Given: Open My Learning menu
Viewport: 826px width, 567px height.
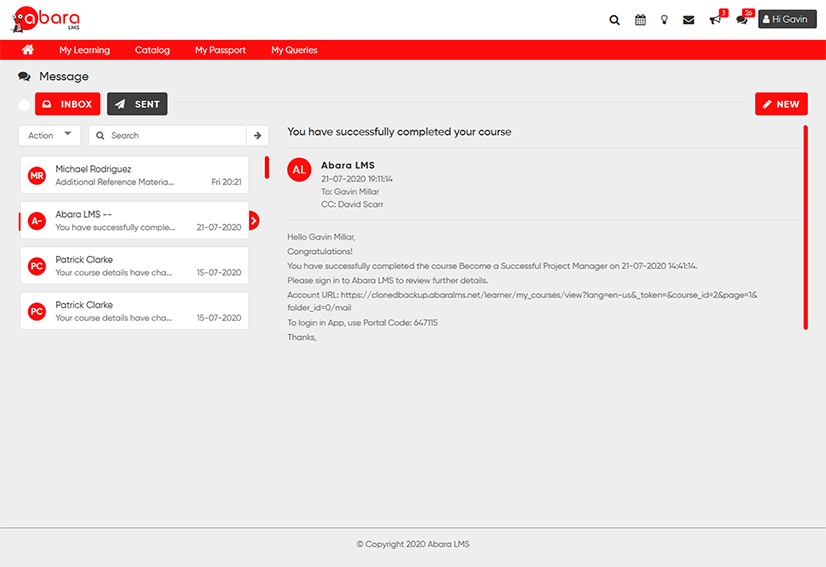Looking at the screenshot, I should click(84, 50).
